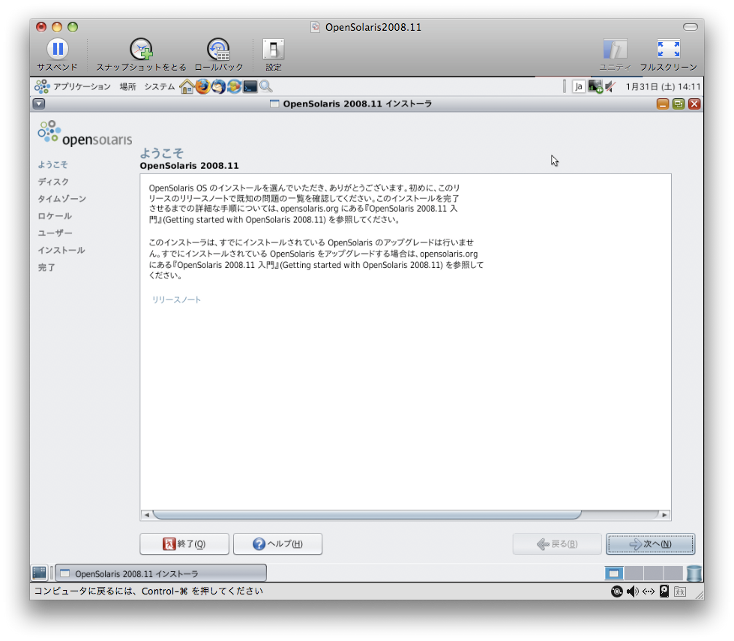Open the 場所 (Places) menu
This screenshot has width=734, height=641.
tap(128, 87)
